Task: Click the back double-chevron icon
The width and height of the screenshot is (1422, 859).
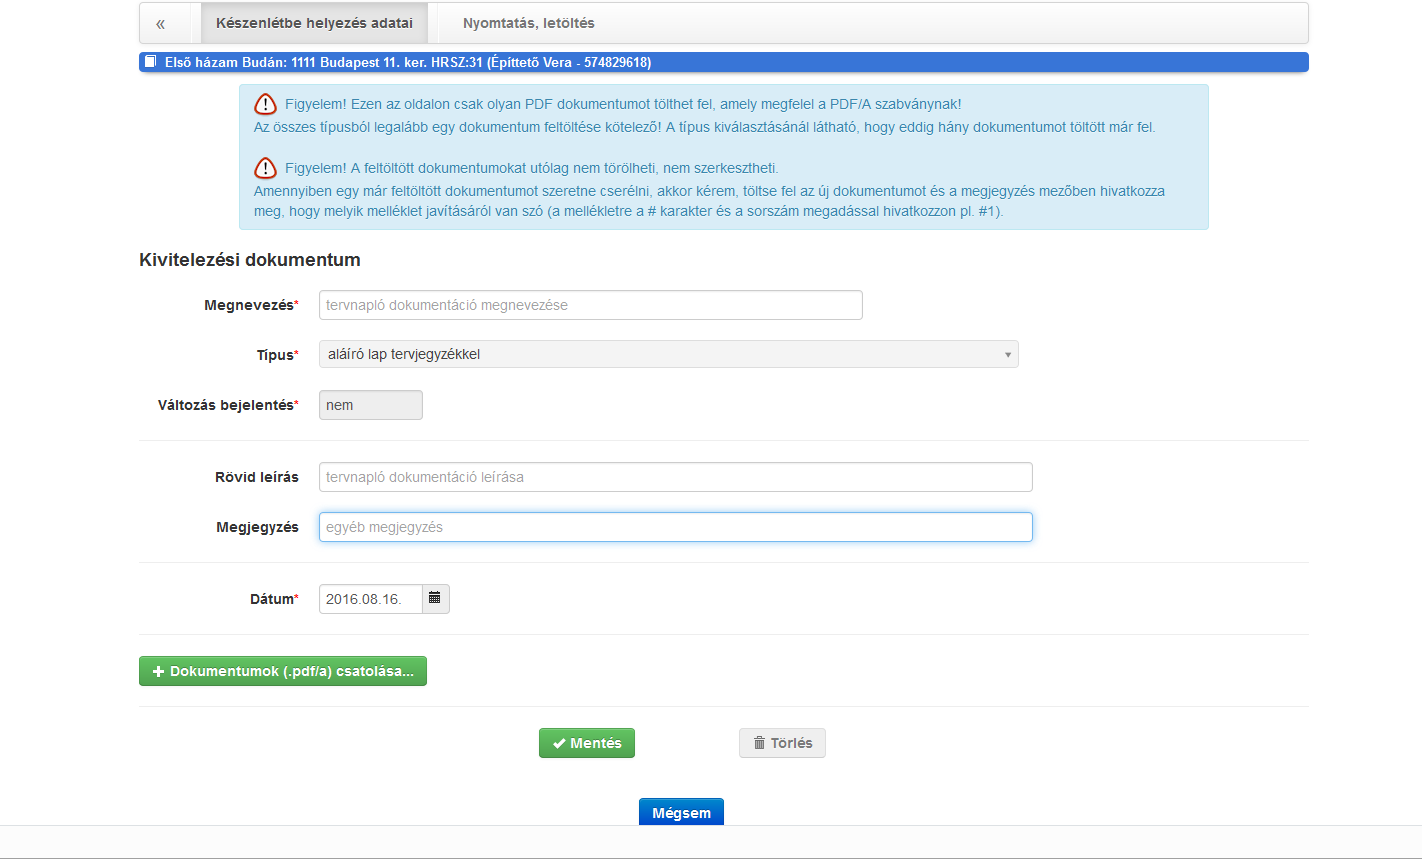Action: (x=161, y=23)
